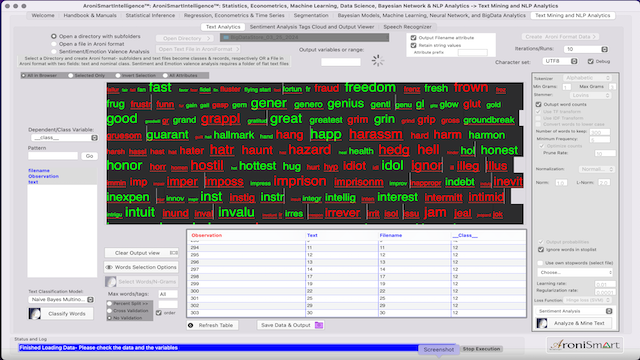Click the Stop Execution button
Image resolution: width=640 pixels, height=360 pixels.
481,349
